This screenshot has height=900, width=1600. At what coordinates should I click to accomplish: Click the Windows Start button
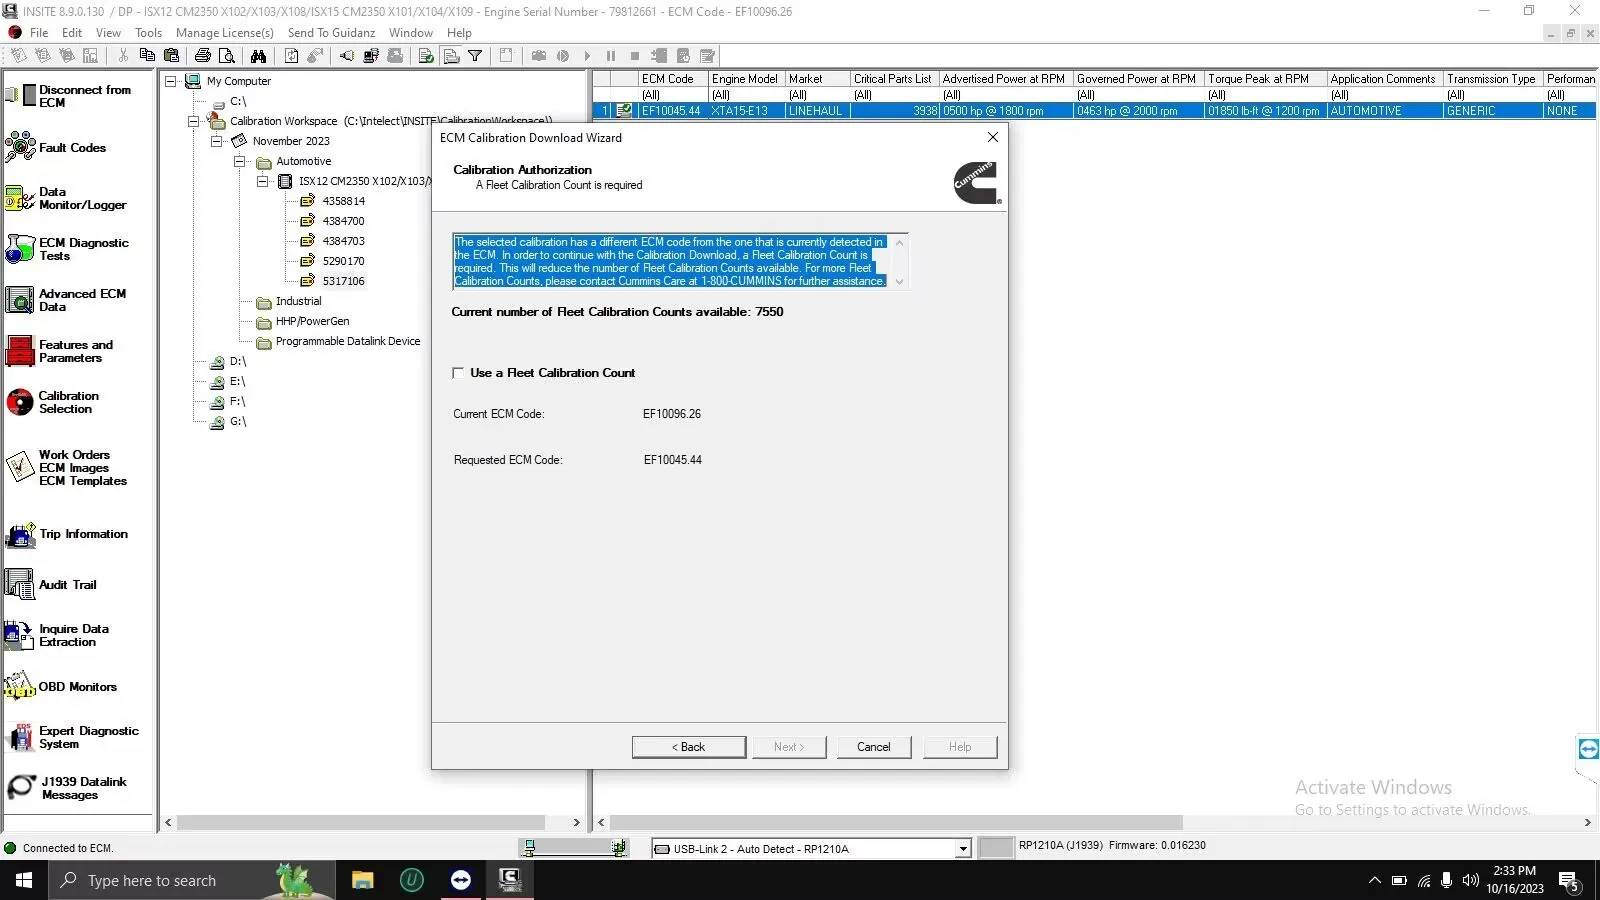coord(24,881)
